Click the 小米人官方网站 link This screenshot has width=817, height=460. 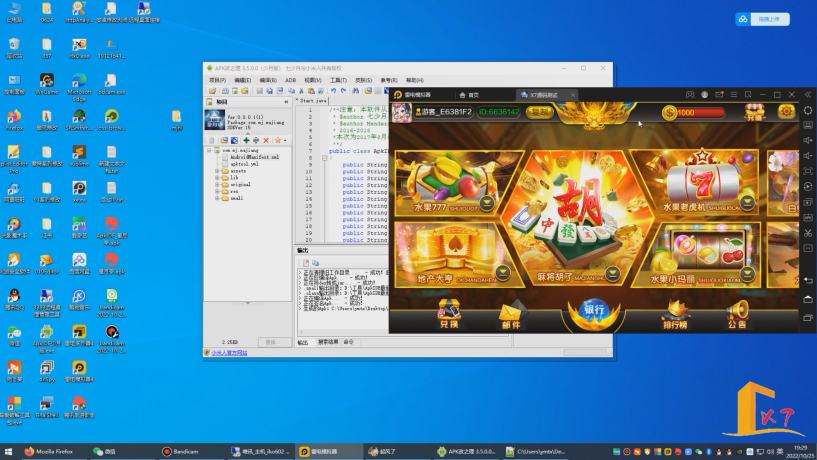click(x=229, y=353)
